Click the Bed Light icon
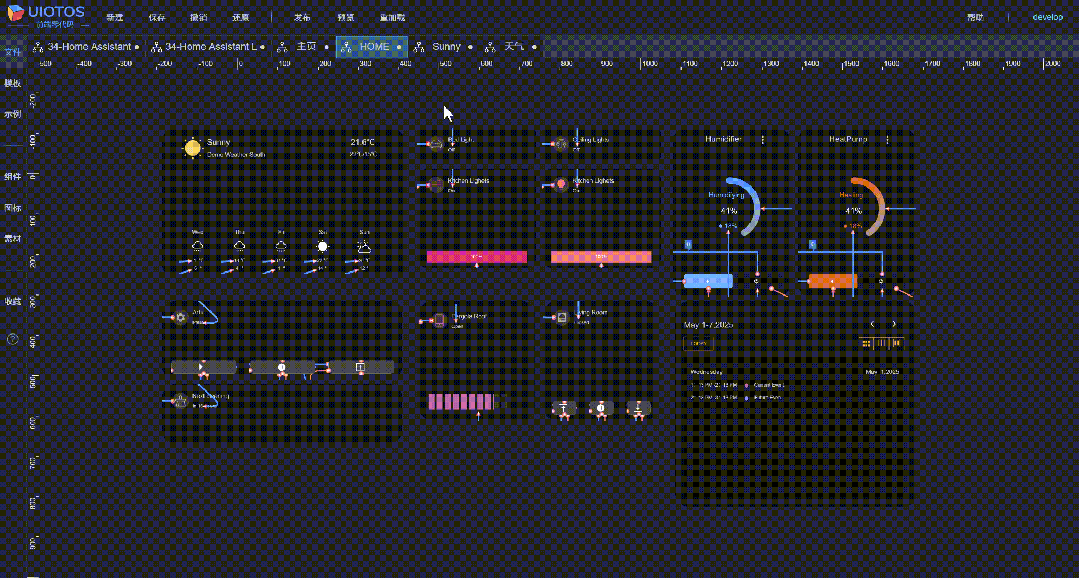This screenshot has width=1079, height=578. click(436, 144)
